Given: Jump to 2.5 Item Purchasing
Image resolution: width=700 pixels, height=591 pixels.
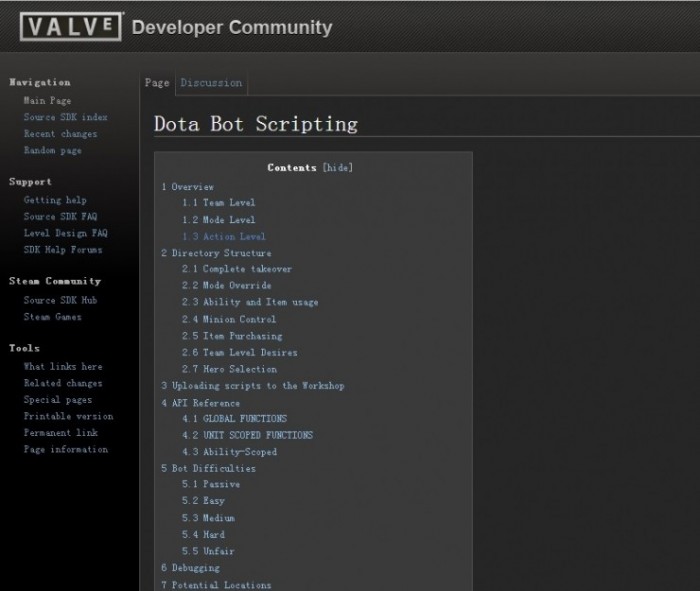Looking at the screenshot, I should (x=232, y=336).
